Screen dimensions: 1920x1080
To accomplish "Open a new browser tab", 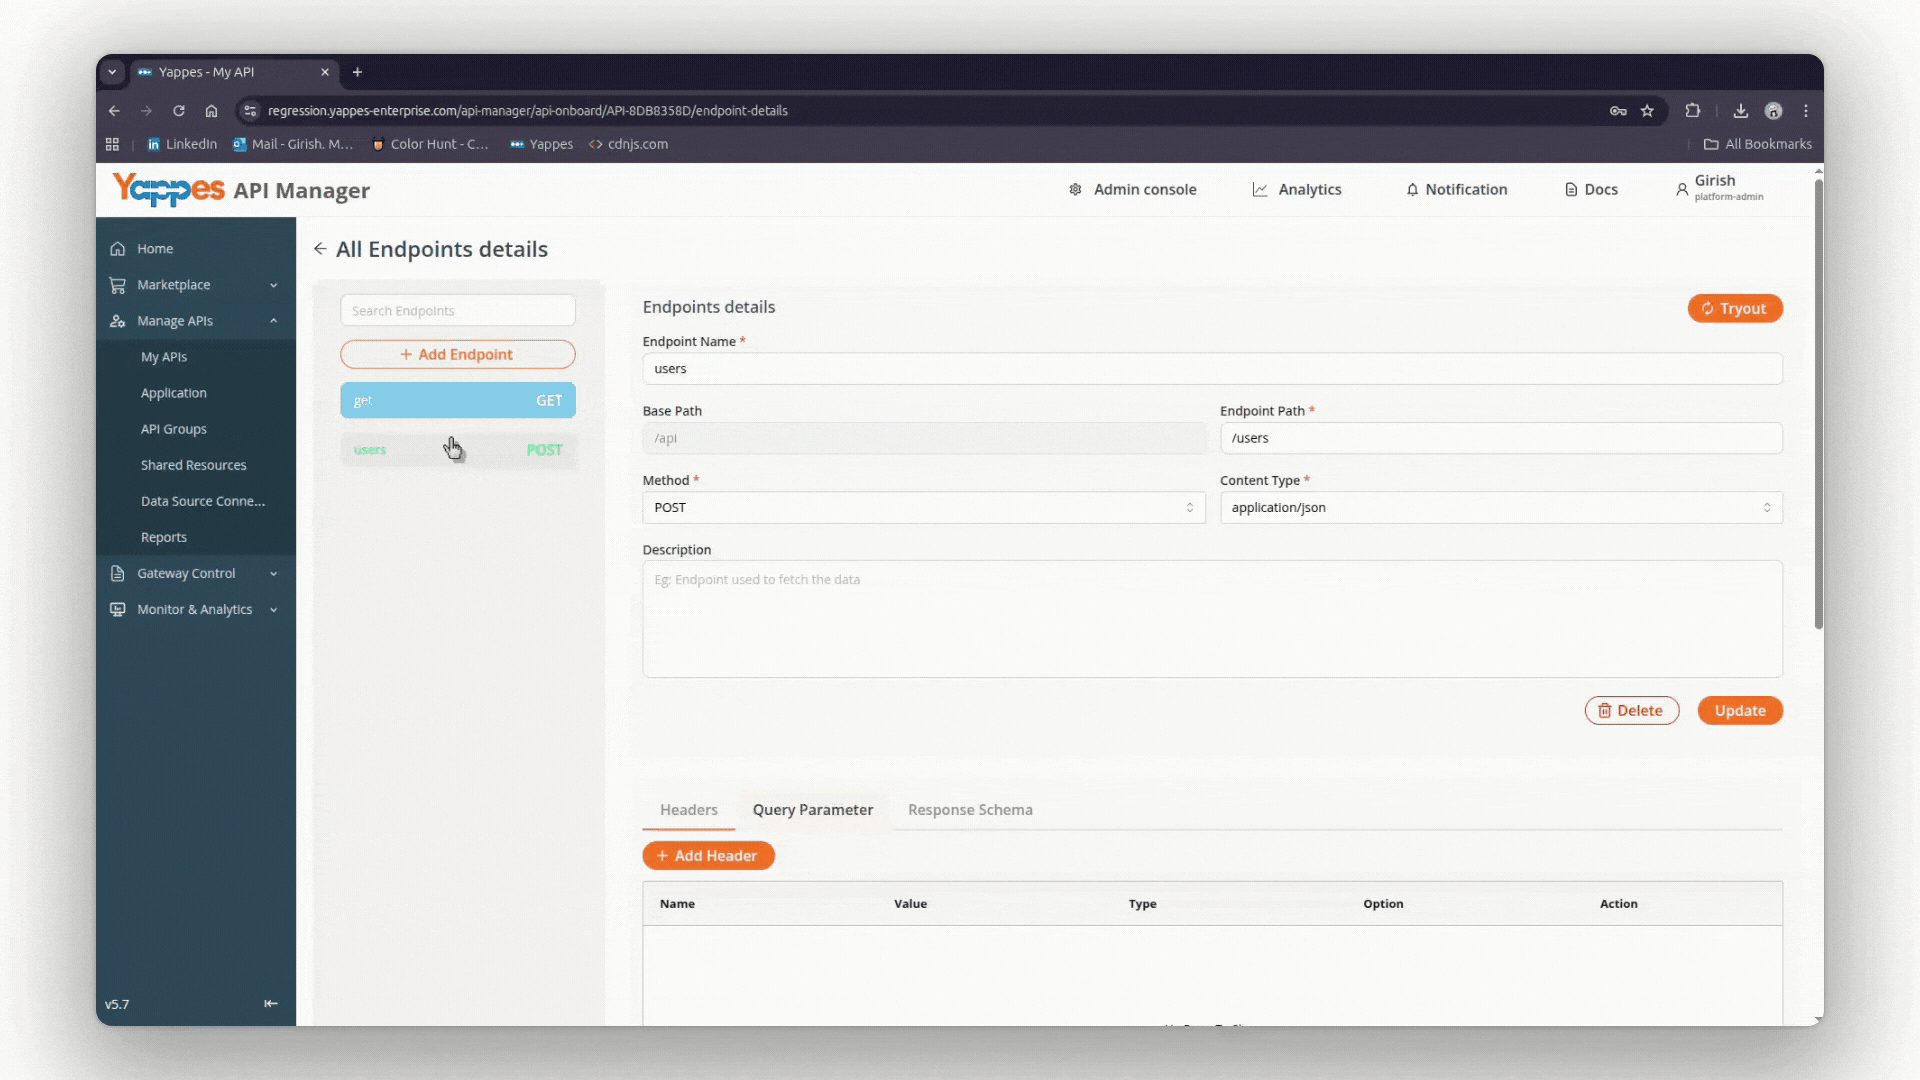I will click(x=357, y=72).
